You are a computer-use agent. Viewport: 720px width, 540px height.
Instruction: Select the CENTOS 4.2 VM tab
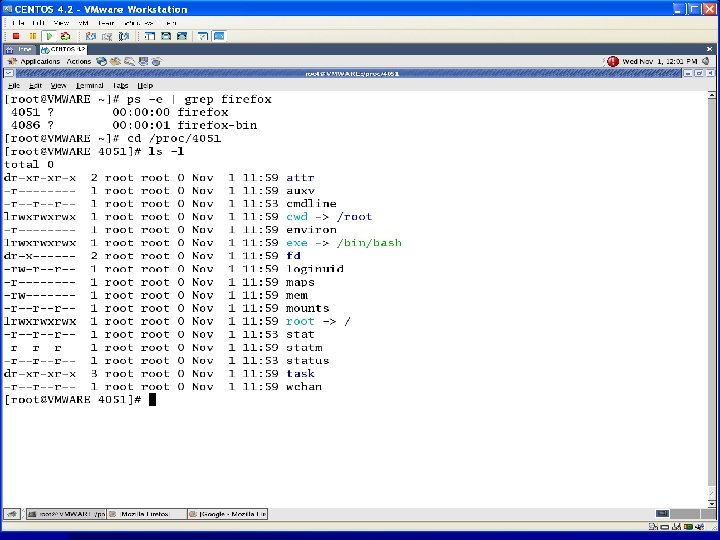coord(63,49)
